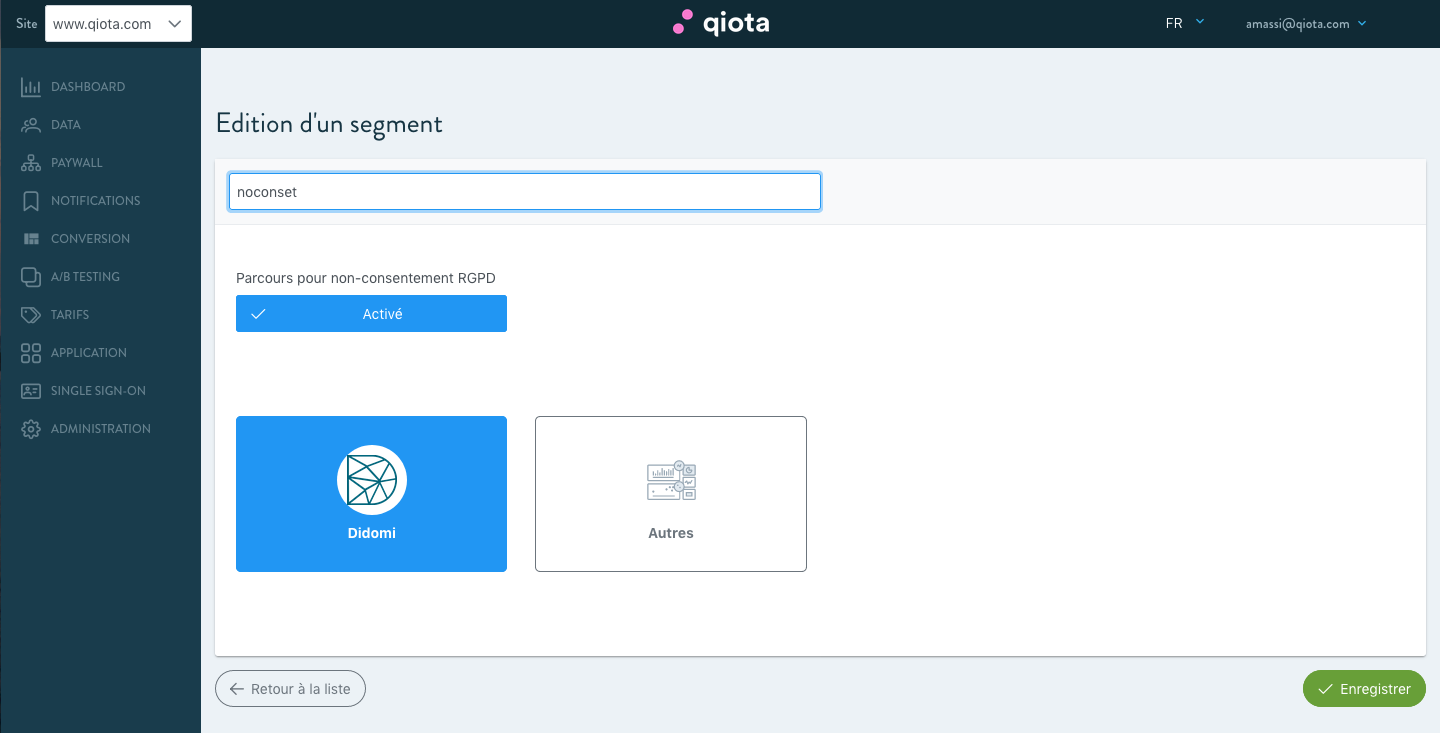Click the Data people icon
1440x733 pixels.
31,125
